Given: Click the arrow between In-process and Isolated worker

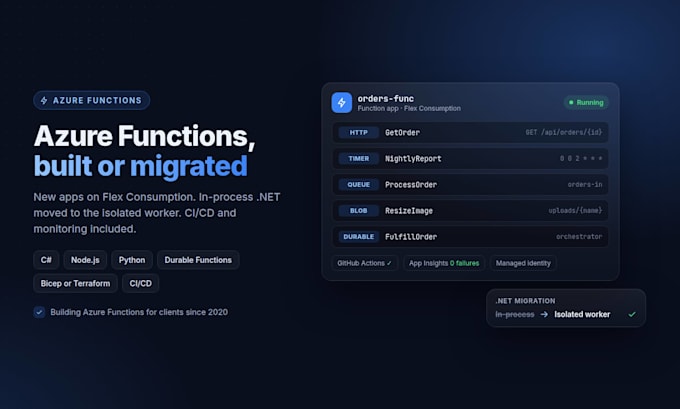Looking at the screenshot, I should [x=544, y=314].
